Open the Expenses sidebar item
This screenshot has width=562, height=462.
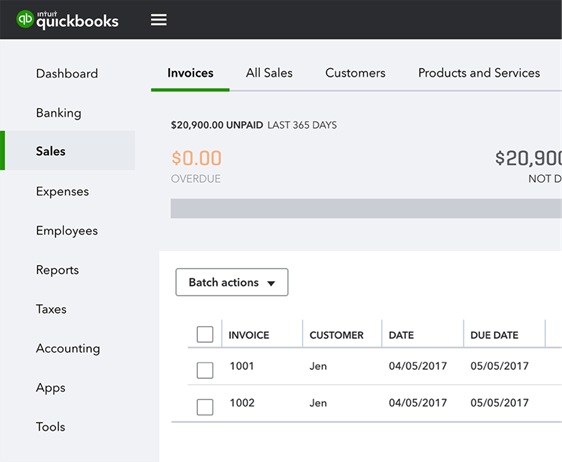(x=62, y=191)
